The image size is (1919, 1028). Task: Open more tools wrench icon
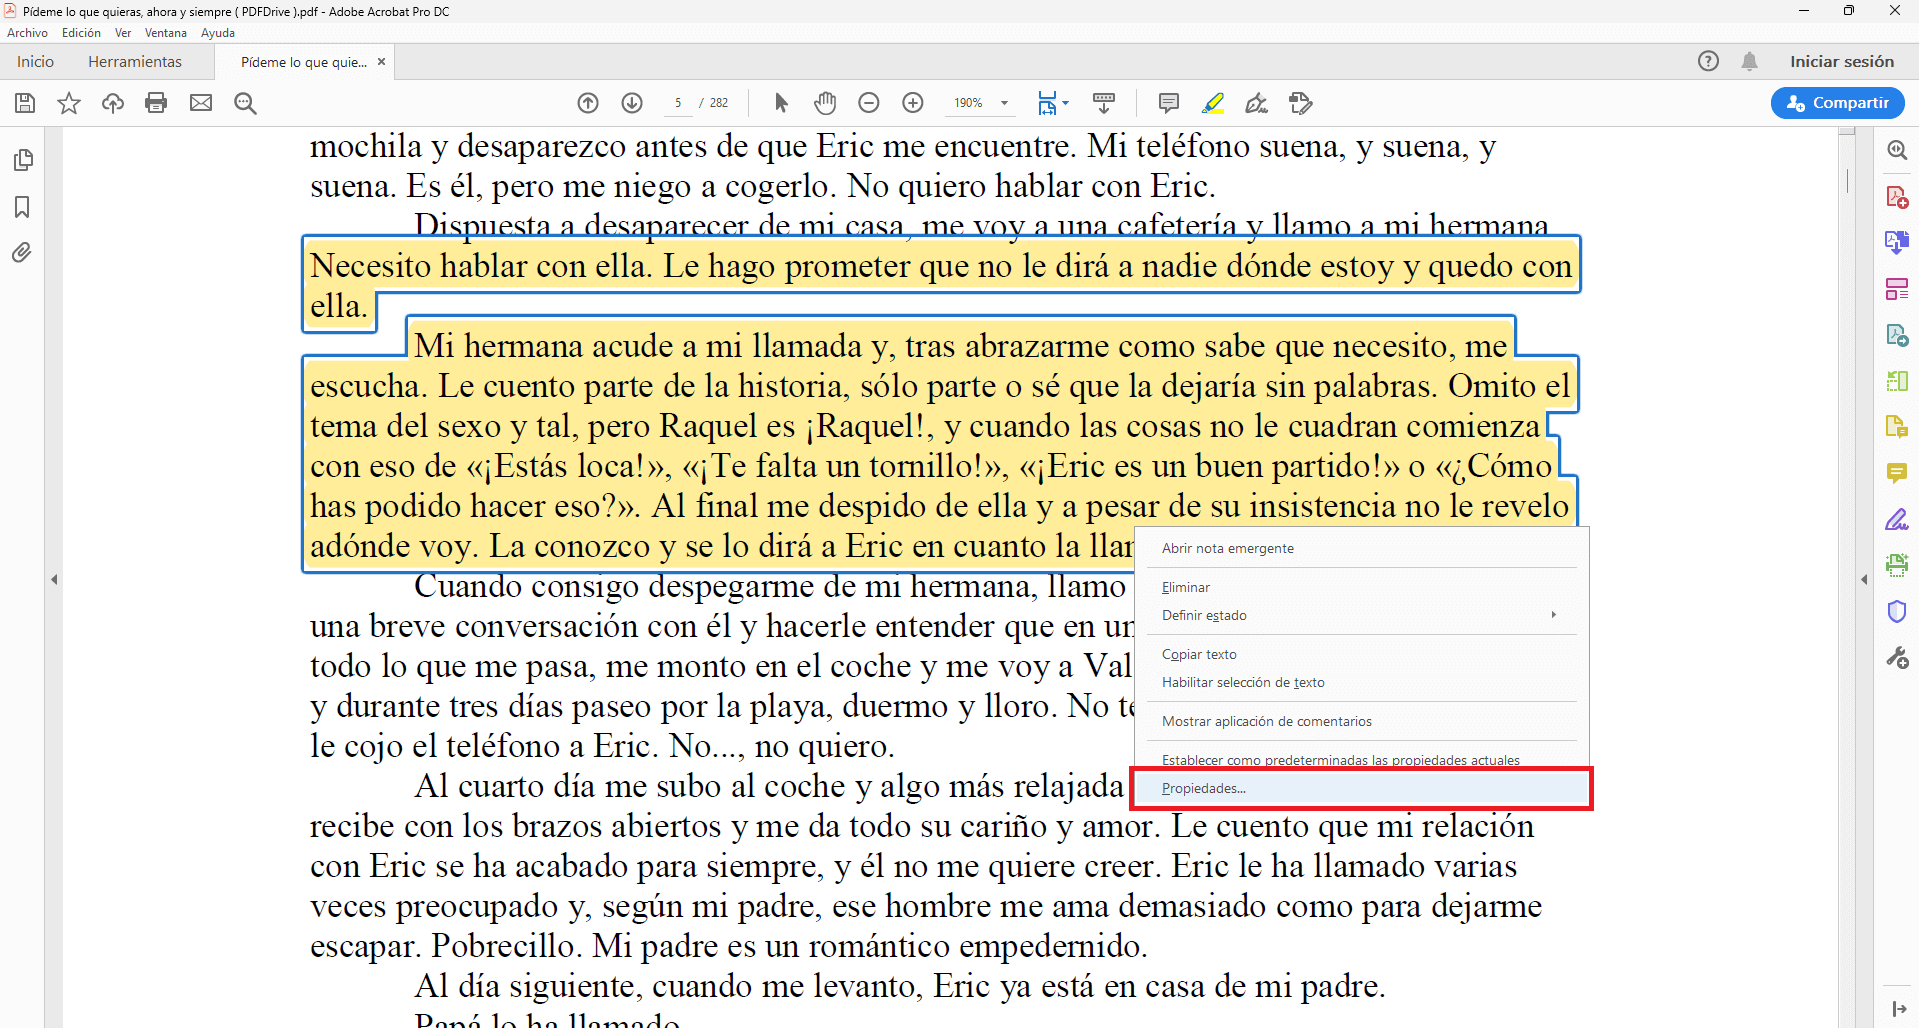(1897, 657)
